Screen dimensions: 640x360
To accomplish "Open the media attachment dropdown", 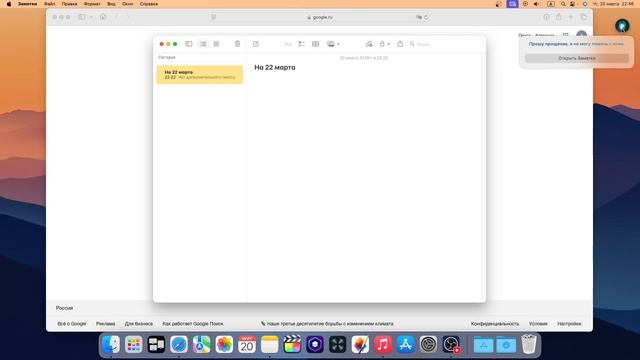I will click(x=333, y=44).
